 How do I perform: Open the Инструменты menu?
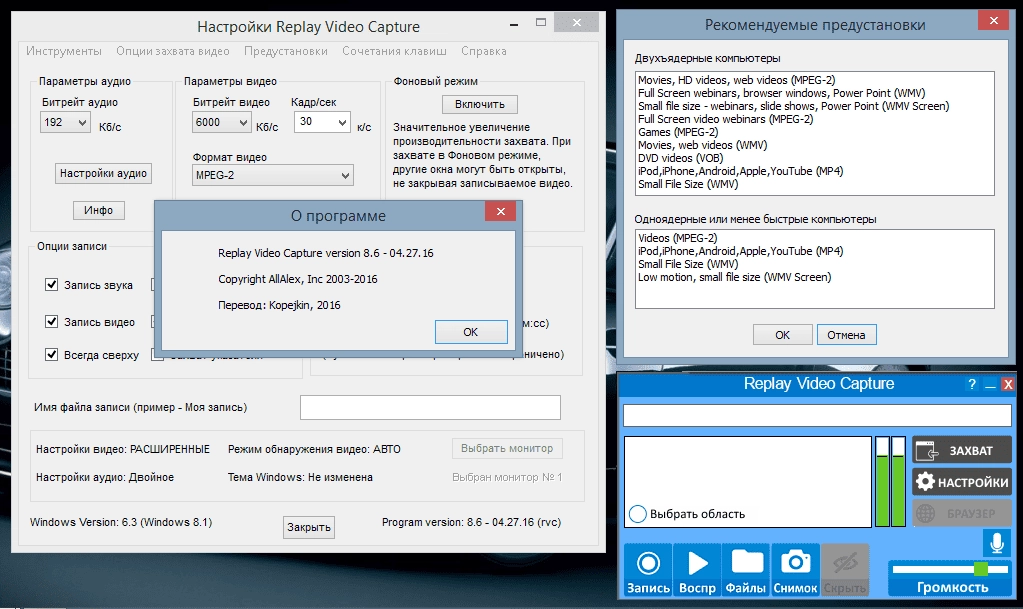click(x=64, y=51)
